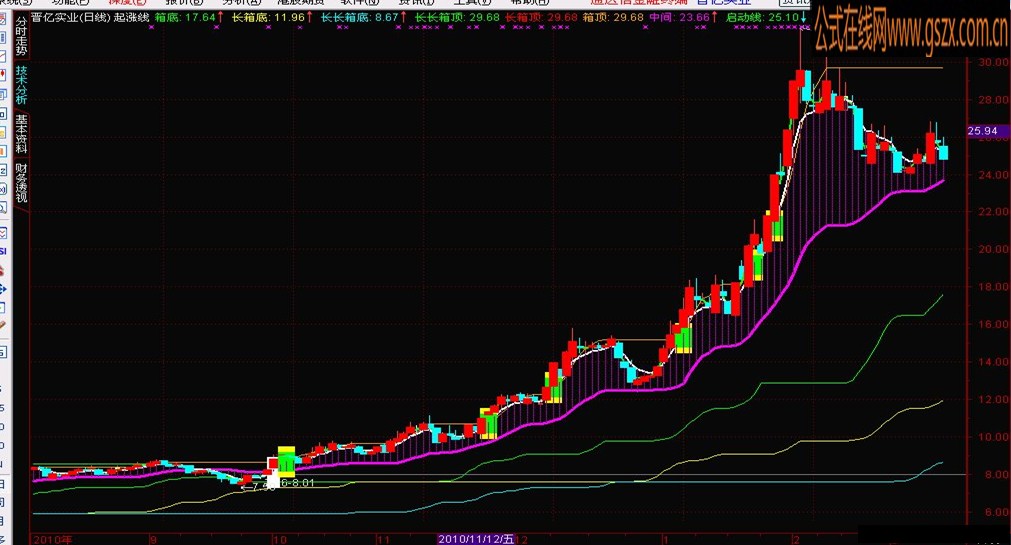Open the 帮助(H) menu

tap(529, 2)
